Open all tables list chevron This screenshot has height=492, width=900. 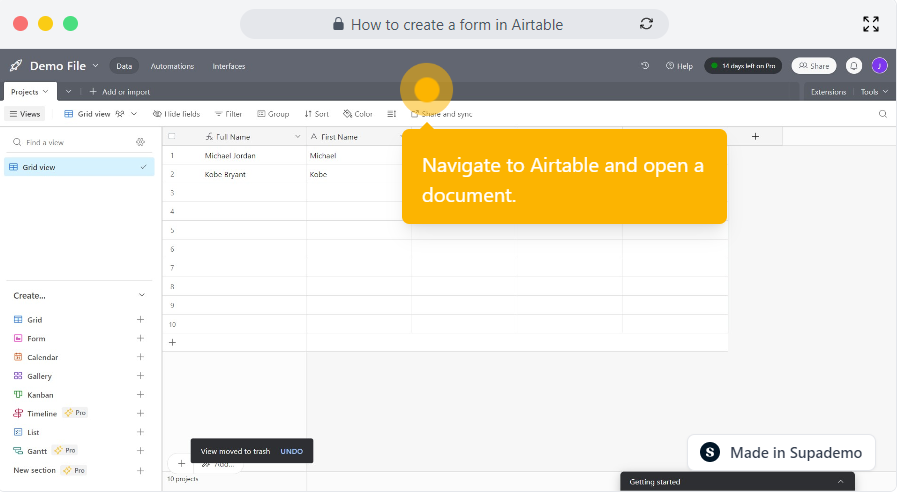tap(68, 91)
